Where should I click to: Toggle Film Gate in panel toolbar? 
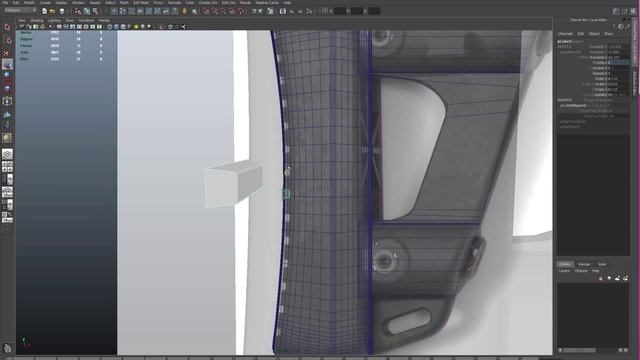66,27
